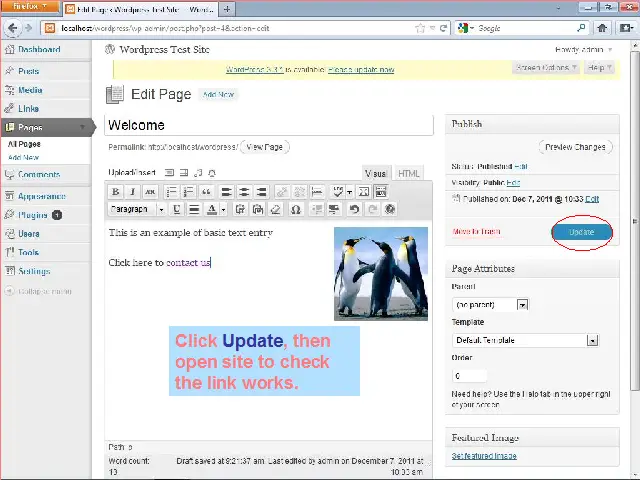Expand the Pages menu arrow

(x=82, y=127)
